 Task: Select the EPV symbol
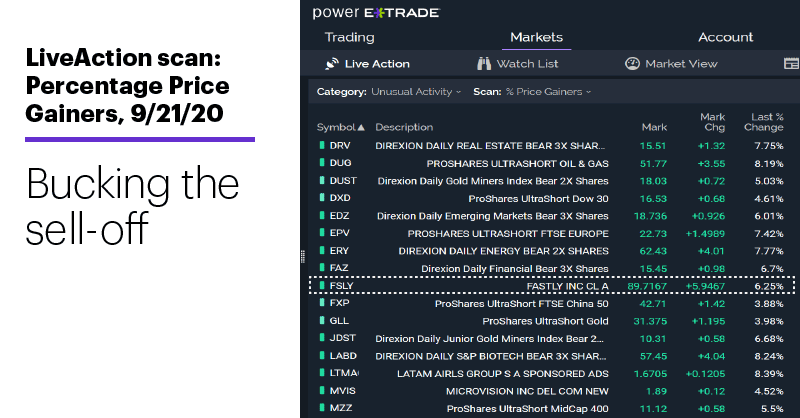[x=339, y=233]
